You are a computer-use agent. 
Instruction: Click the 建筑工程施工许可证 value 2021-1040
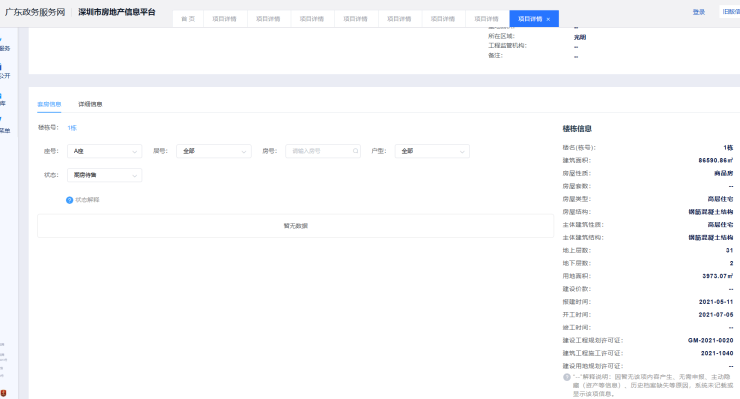tap(717, 353)
